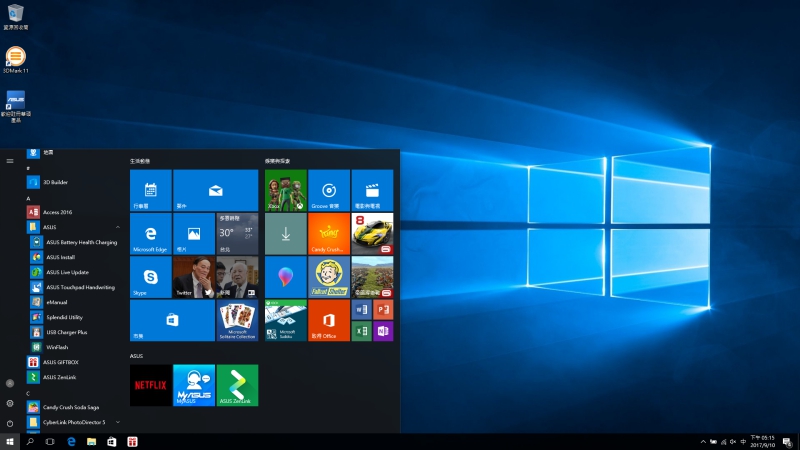Open Store from the taskbar
The width and height of the screenshot is (800, 450).
[x=112, y=442]
